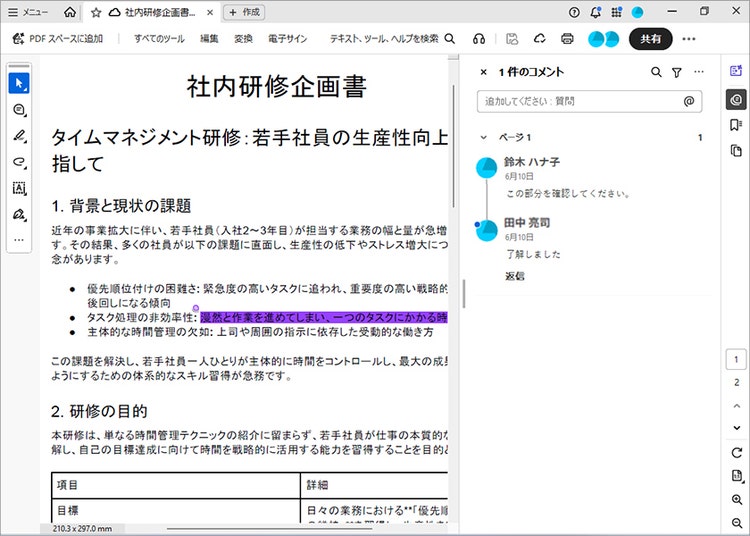Open the notifications bell
This screenshot has width=750, height=536.
pyautogui.click(x=595, y=12)
